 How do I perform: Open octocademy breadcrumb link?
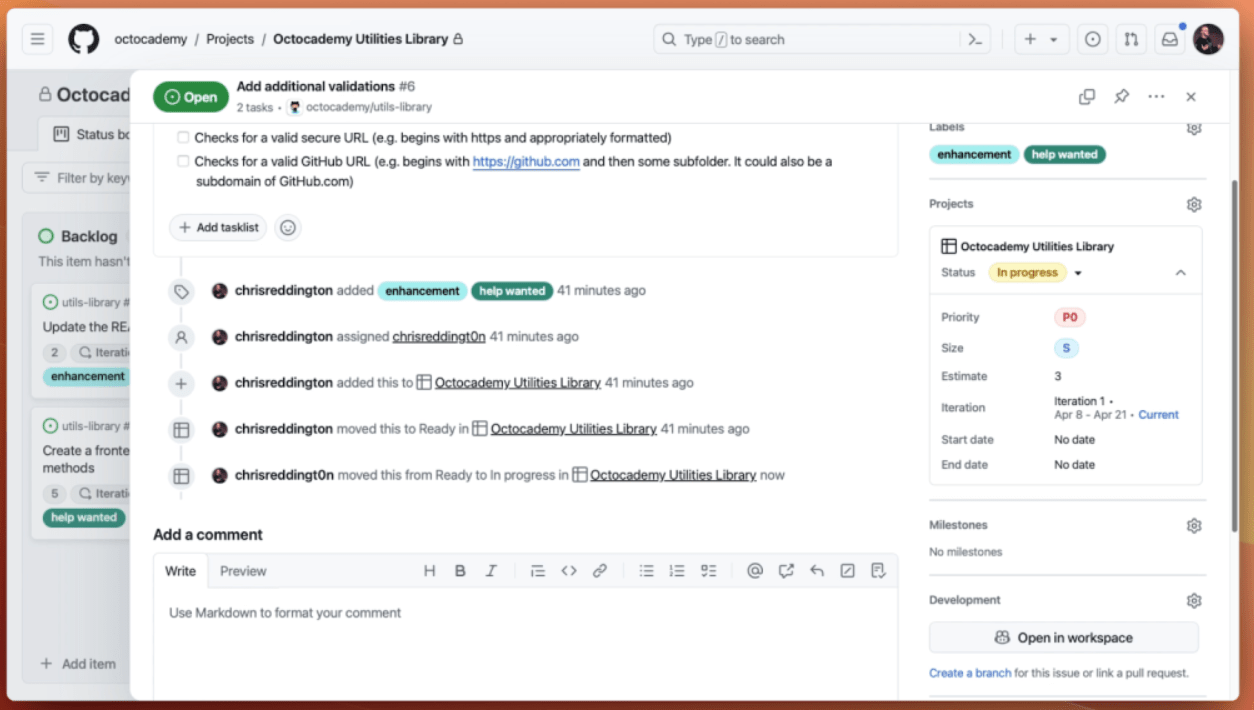151,39
